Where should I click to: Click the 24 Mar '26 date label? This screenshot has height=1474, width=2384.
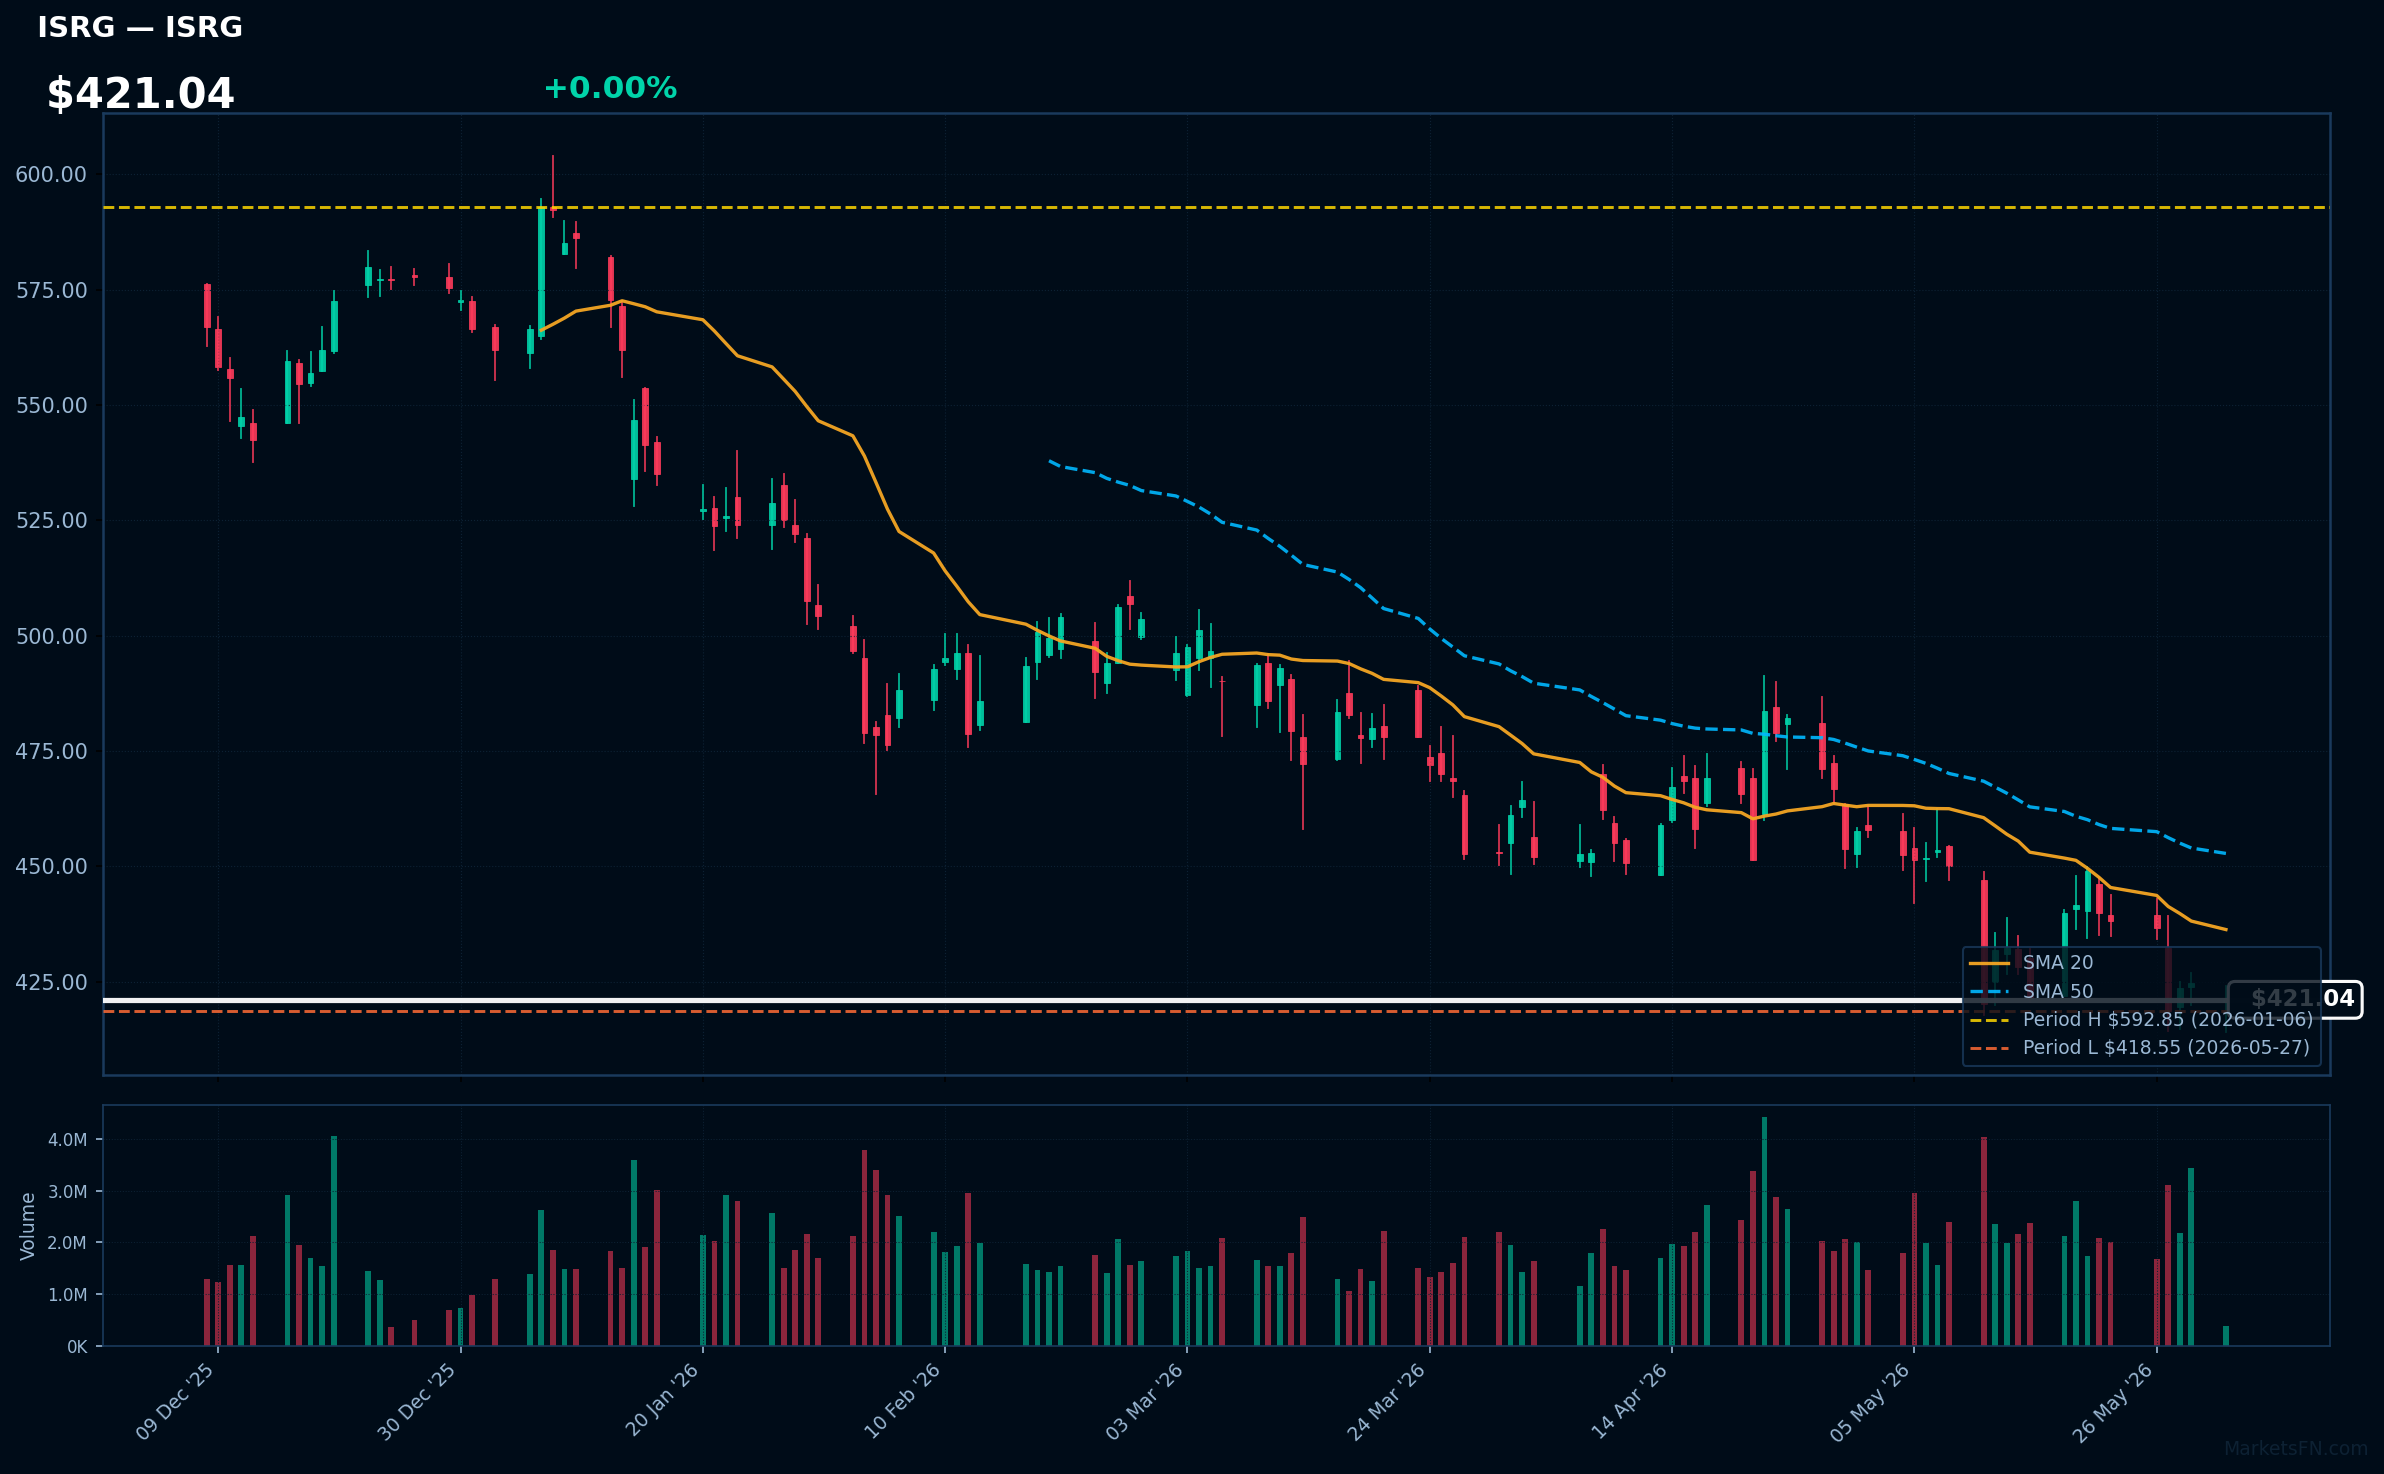click(x=1386, y=1401)
